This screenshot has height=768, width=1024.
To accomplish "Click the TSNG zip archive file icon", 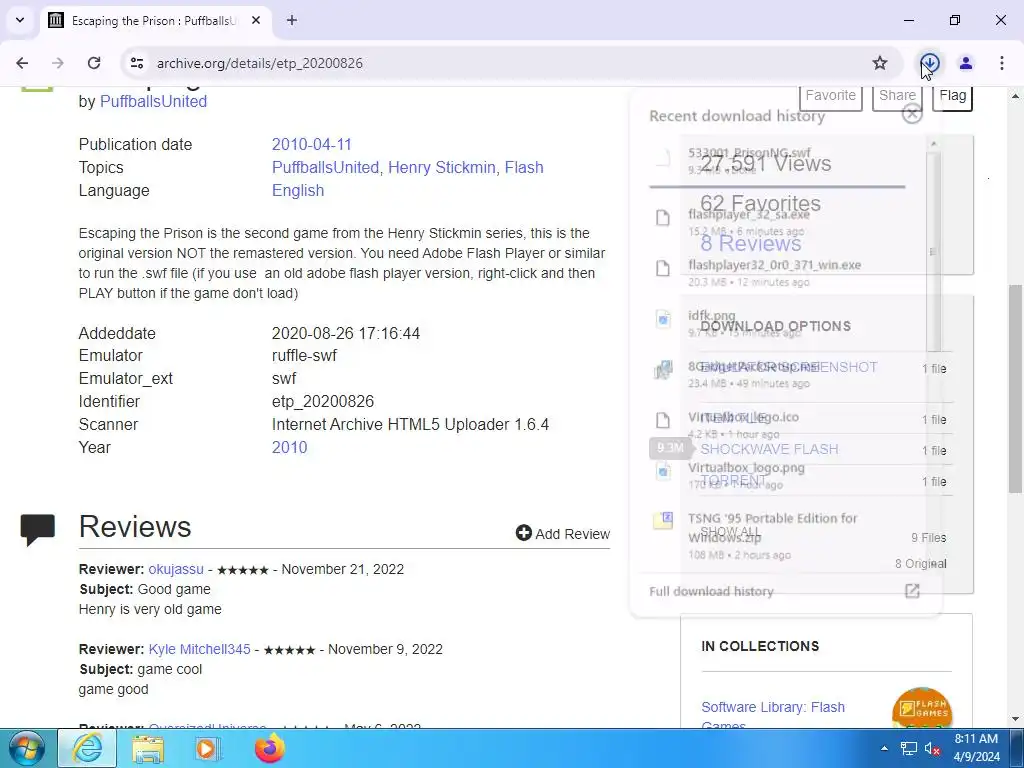I will tap(663, 520).
